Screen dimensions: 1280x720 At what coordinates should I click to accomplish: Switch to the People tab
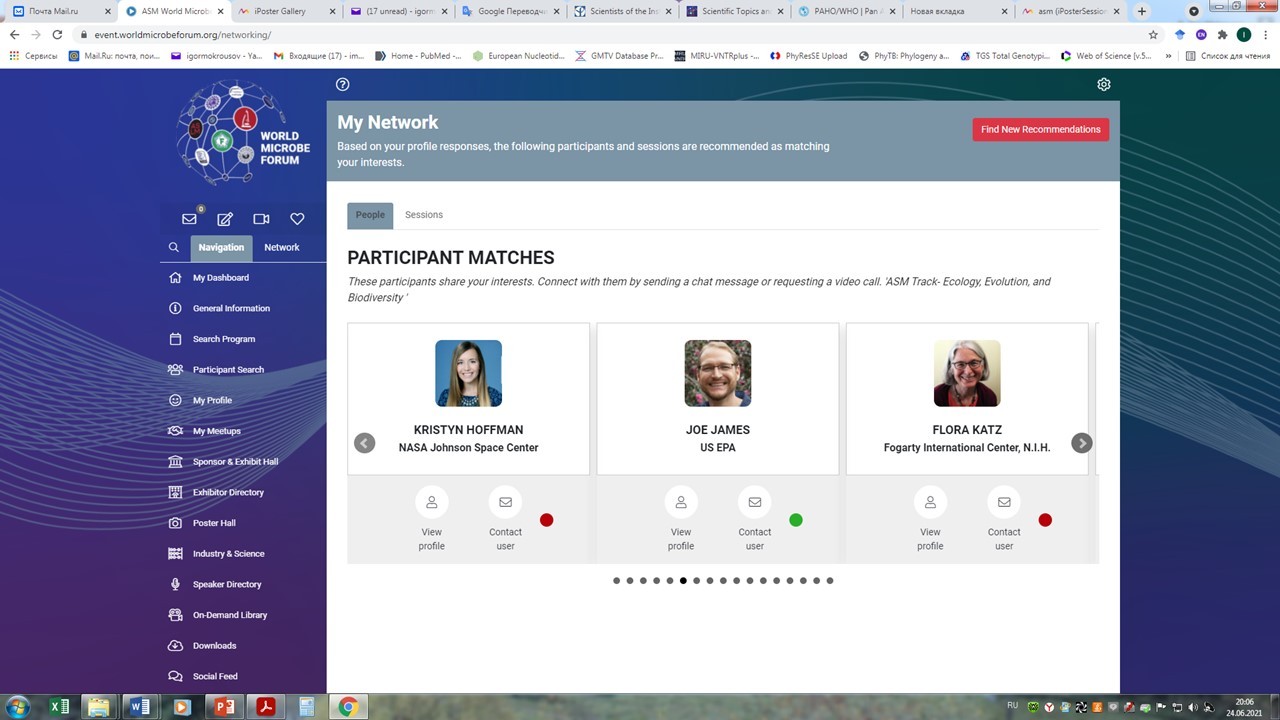[370, 215]
